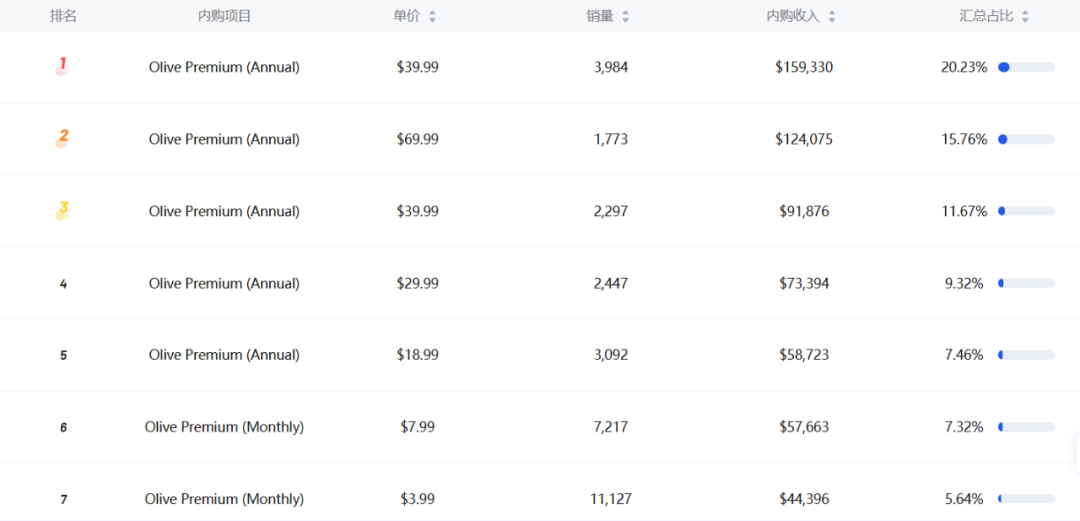Click the yellow rank 3 medal icon

coord(62,210)
